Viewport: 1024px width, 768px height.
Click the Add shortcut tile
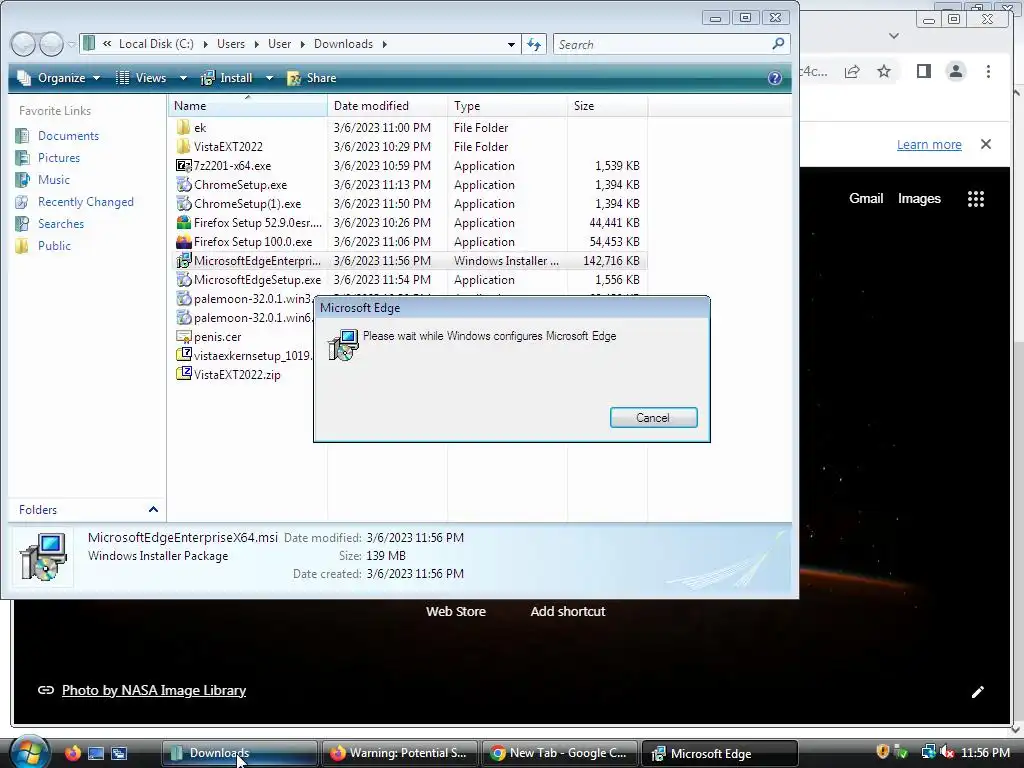coord(568,612)
